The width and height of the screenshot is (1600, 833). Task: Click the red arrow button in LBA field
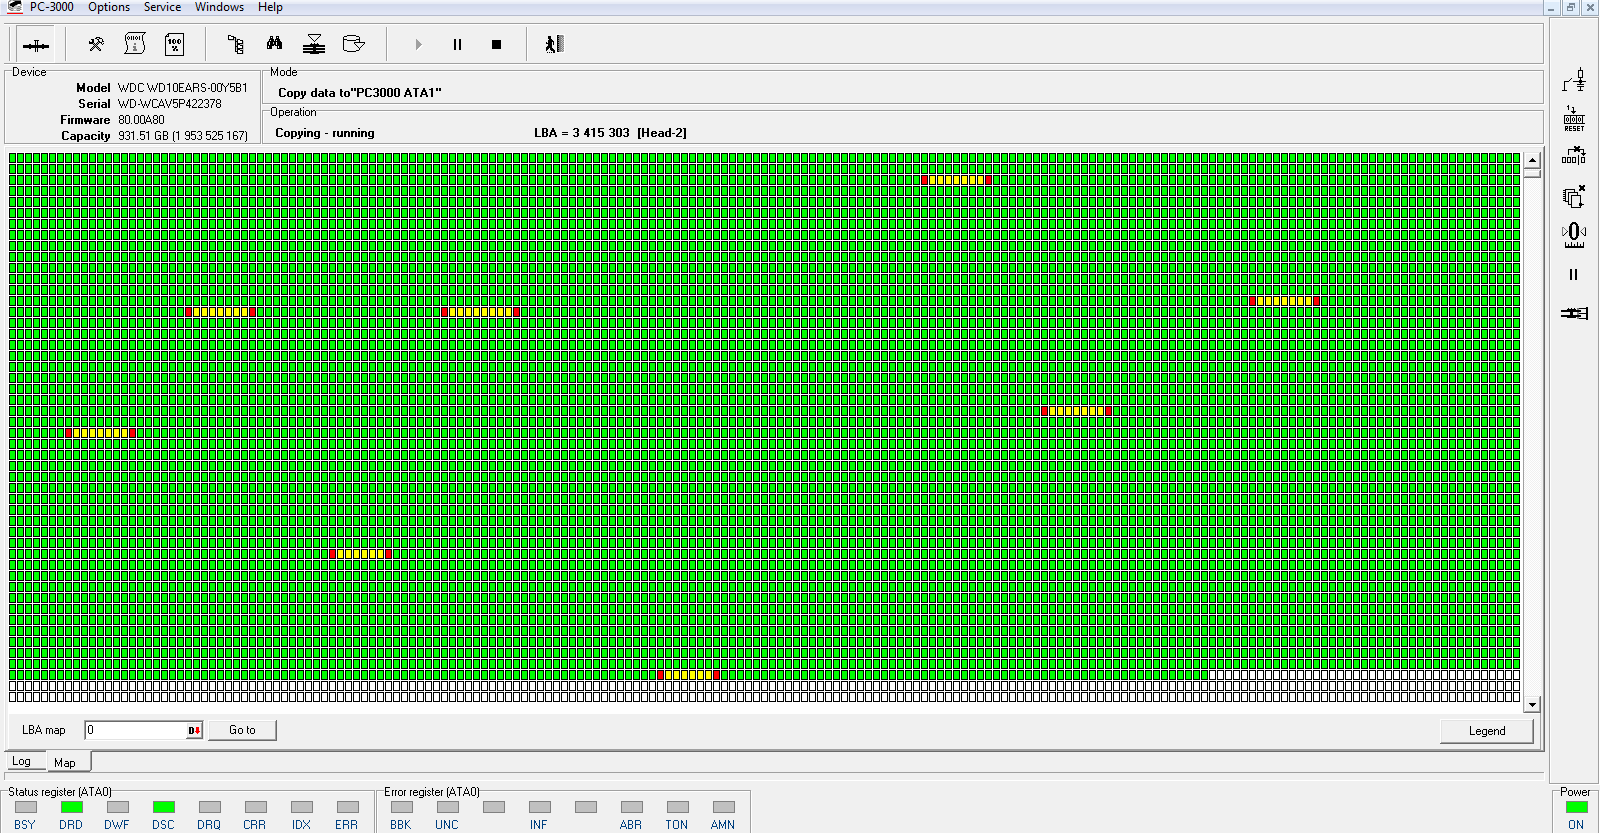194,730
